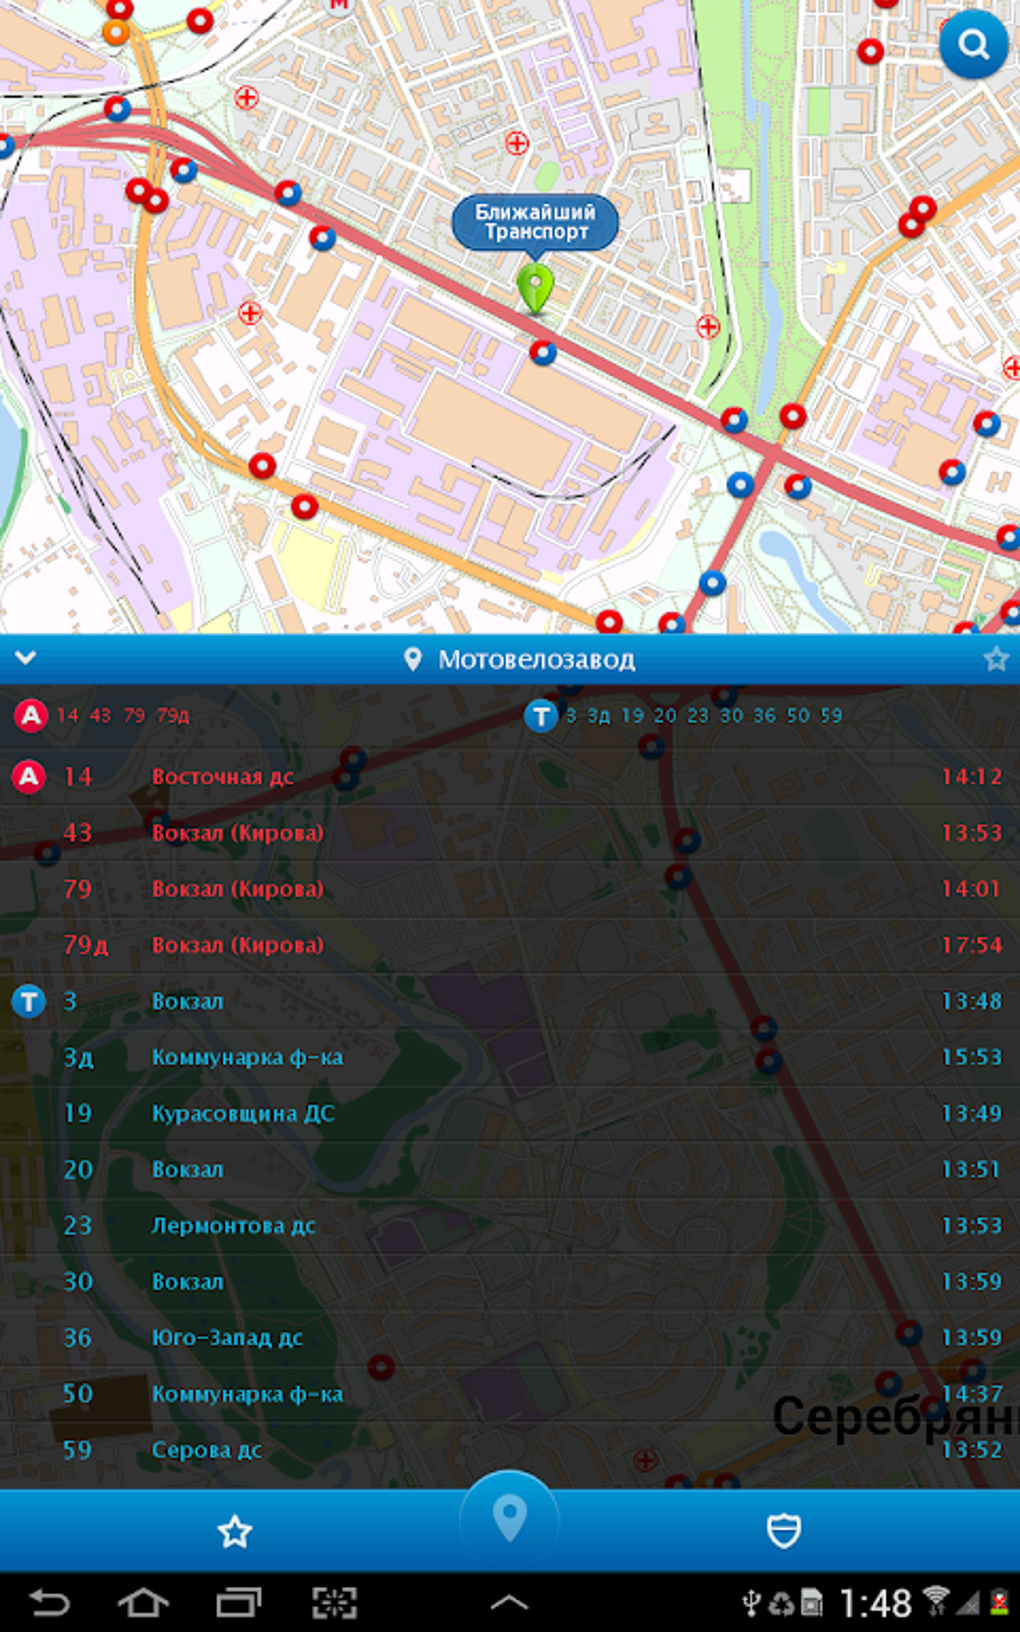The height and width of the screenshot is (1632, 1020).
Task: Tap trolleybus 59 in the trolley summary list
Action: click(831, 715)
